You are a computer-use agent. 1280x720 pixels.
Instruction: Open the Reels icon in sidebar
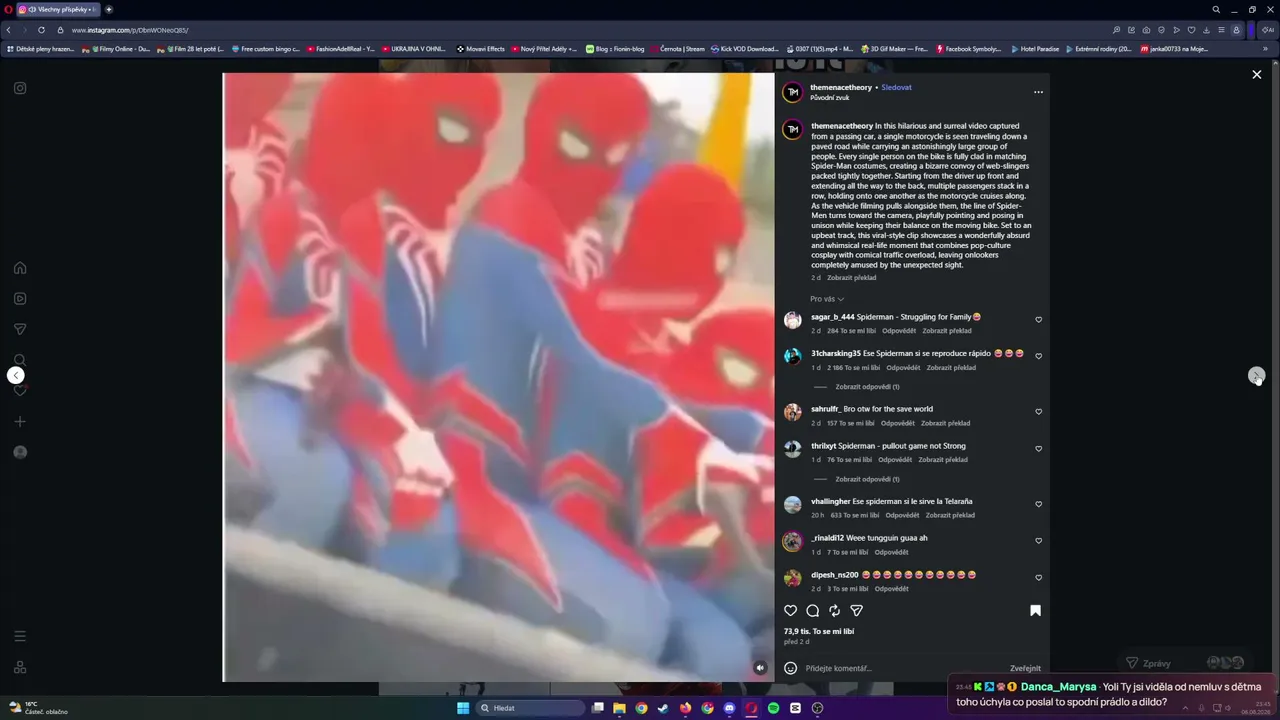pyautogui.click(x=20, y=298)
